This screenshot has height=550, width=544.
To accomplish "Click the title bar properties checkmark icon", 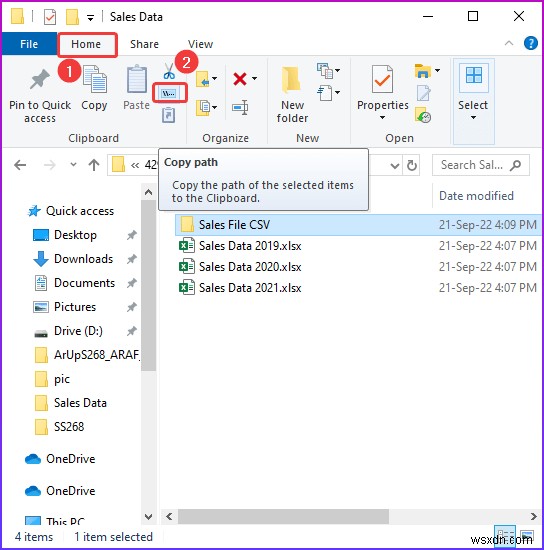I will [50, 16].
